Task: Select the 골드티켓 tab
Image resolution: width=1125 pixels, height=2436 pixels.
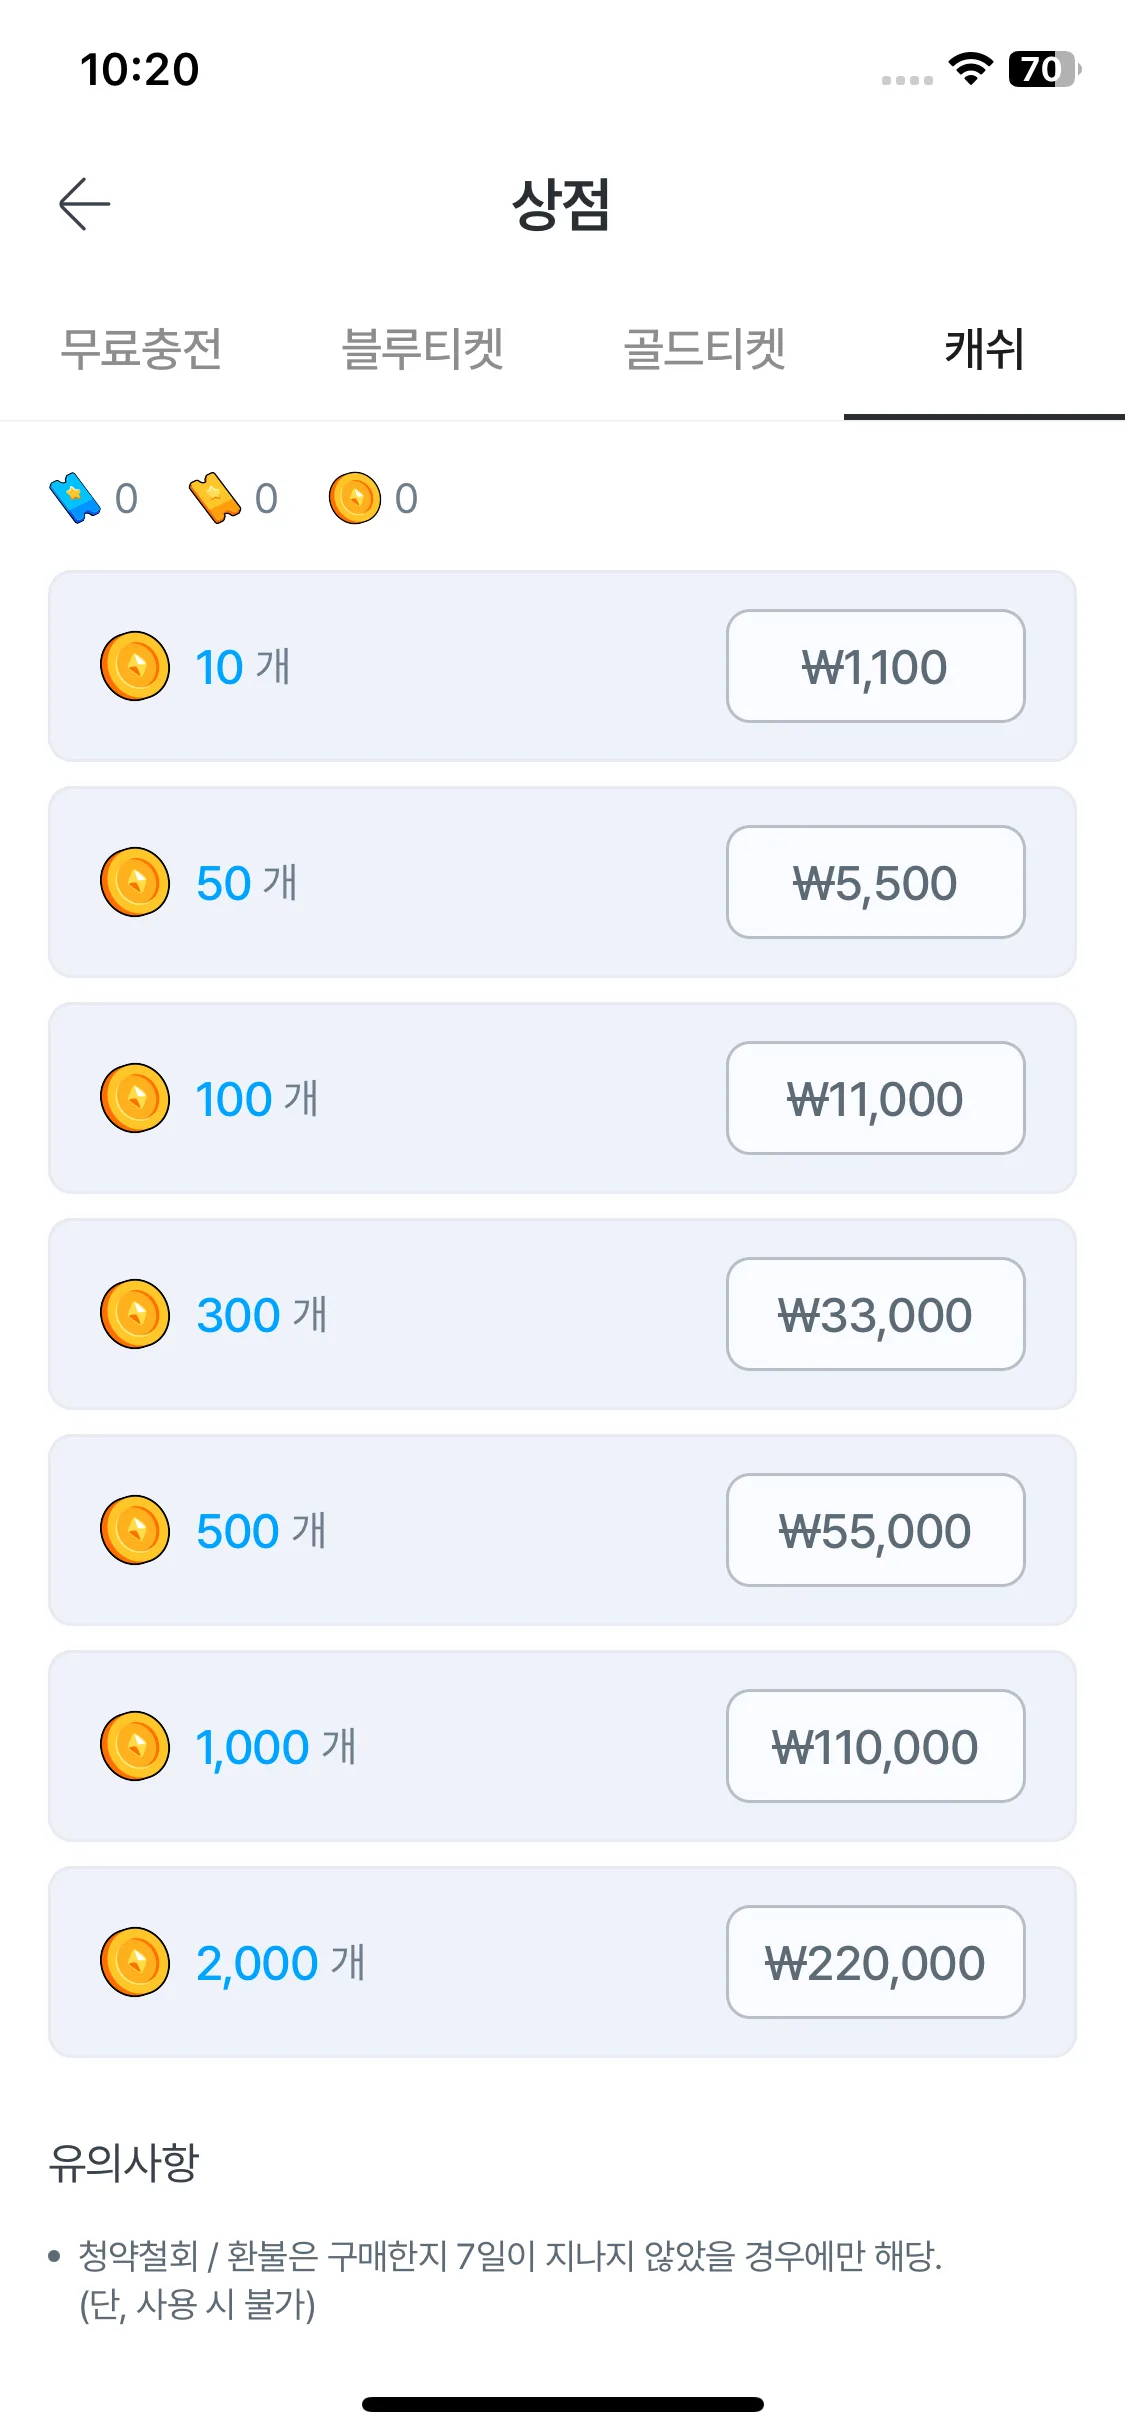Action: (x=704, y=349)
